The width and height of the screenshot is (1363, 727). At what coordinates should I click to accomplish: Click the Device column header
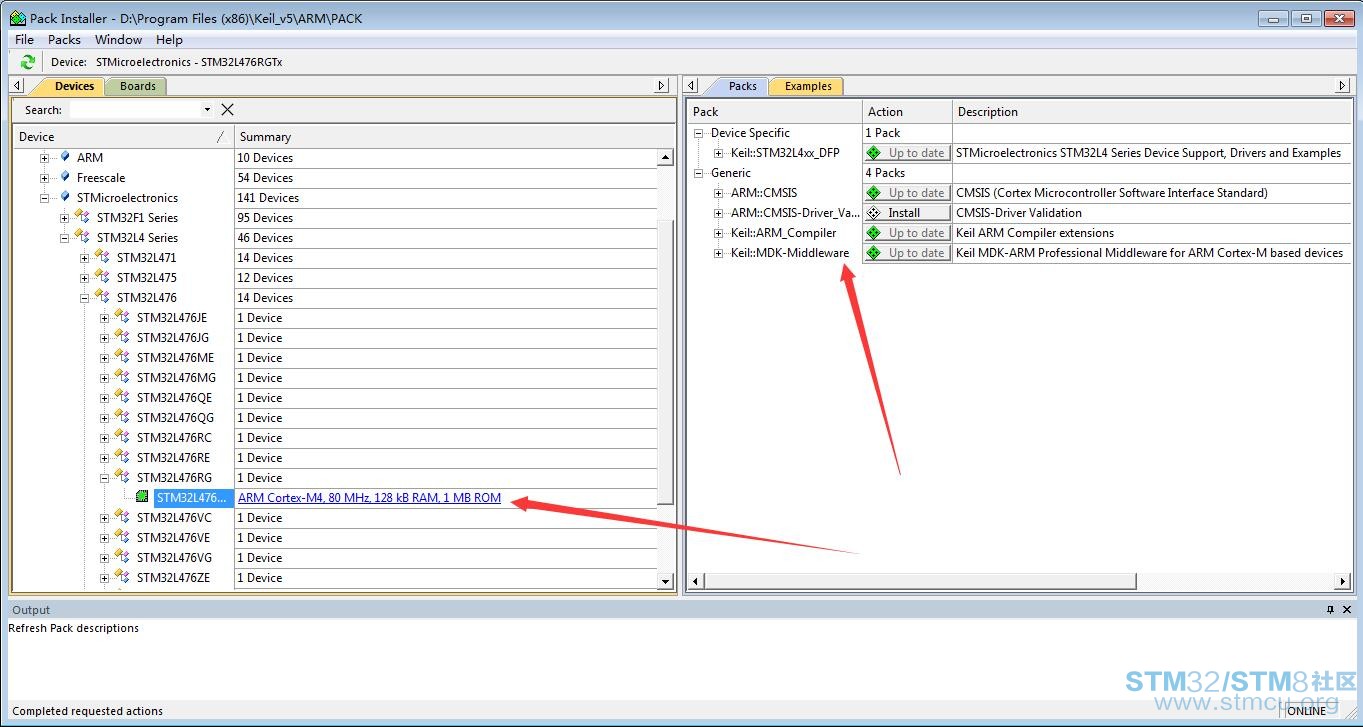124,136
